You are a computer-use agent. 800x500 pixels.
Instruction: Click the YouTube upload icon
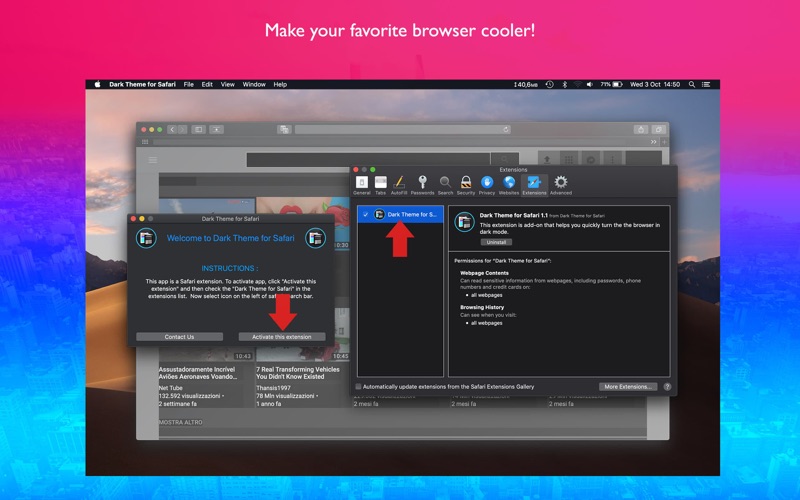coord(546,160)
